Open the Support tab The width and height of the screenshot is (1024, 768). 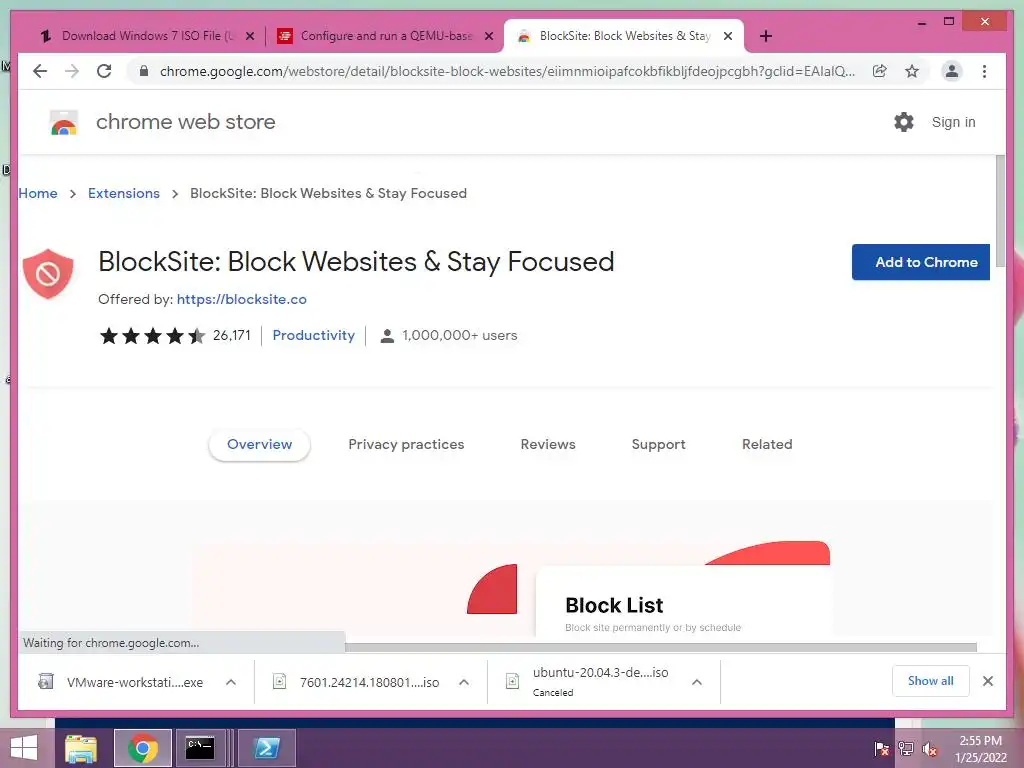coord(658,445)
